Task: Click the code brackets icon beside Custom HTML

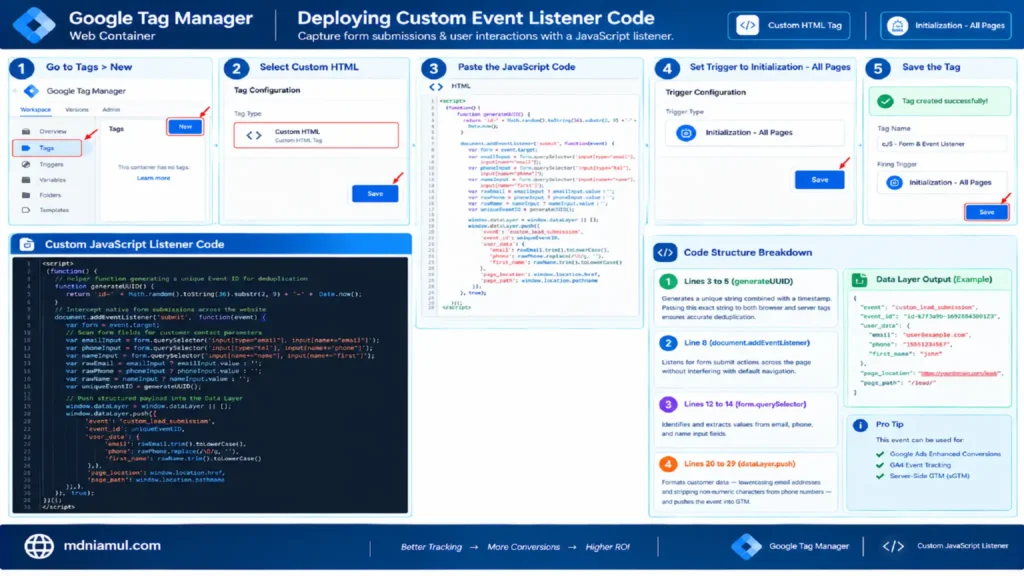Action: tap(254, 135)
